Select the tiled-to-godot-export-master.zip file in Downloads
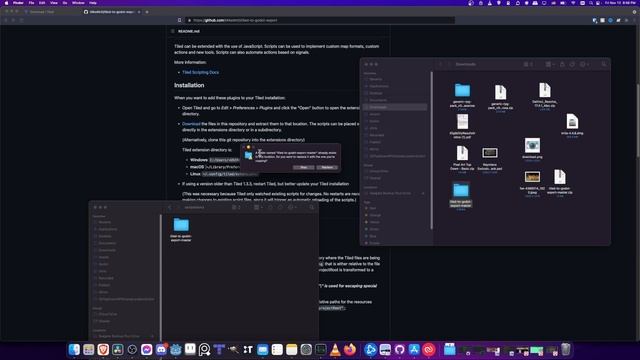This screenshot has width=640, height=360. point(560,182)
